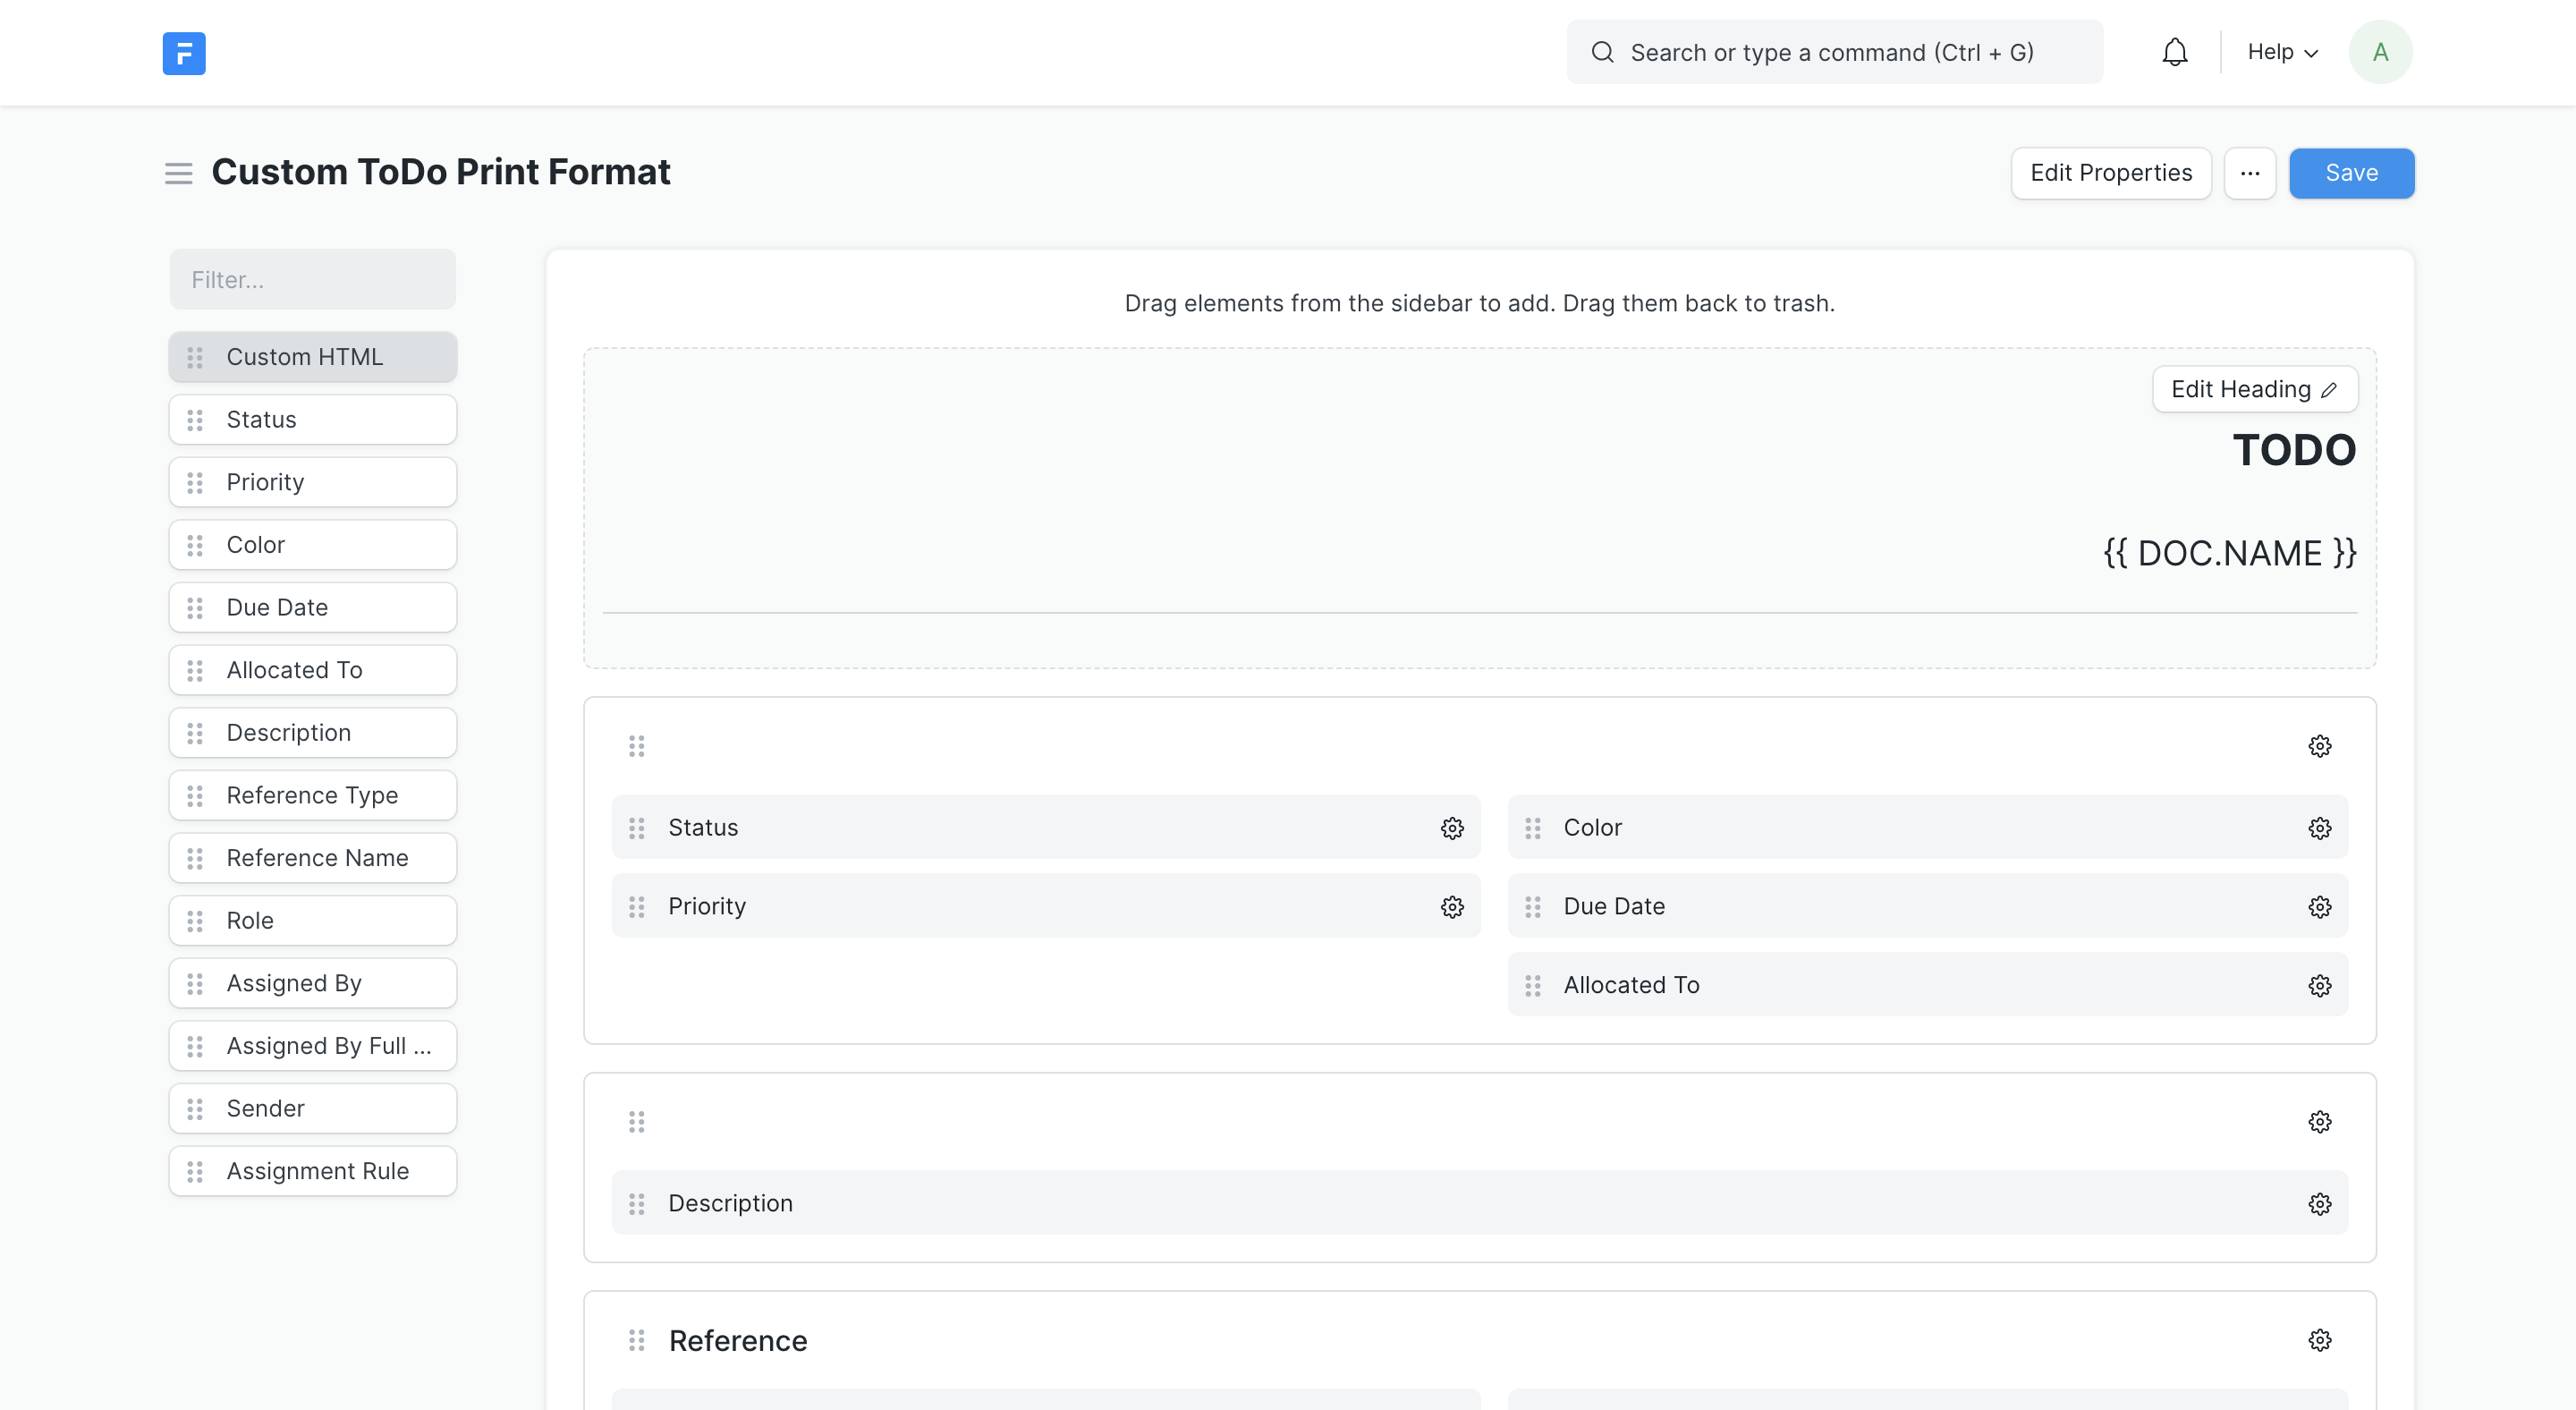Open the settings gear on the Due Date field
The image size is (2576, 1410).
[x=2319, y=906]
